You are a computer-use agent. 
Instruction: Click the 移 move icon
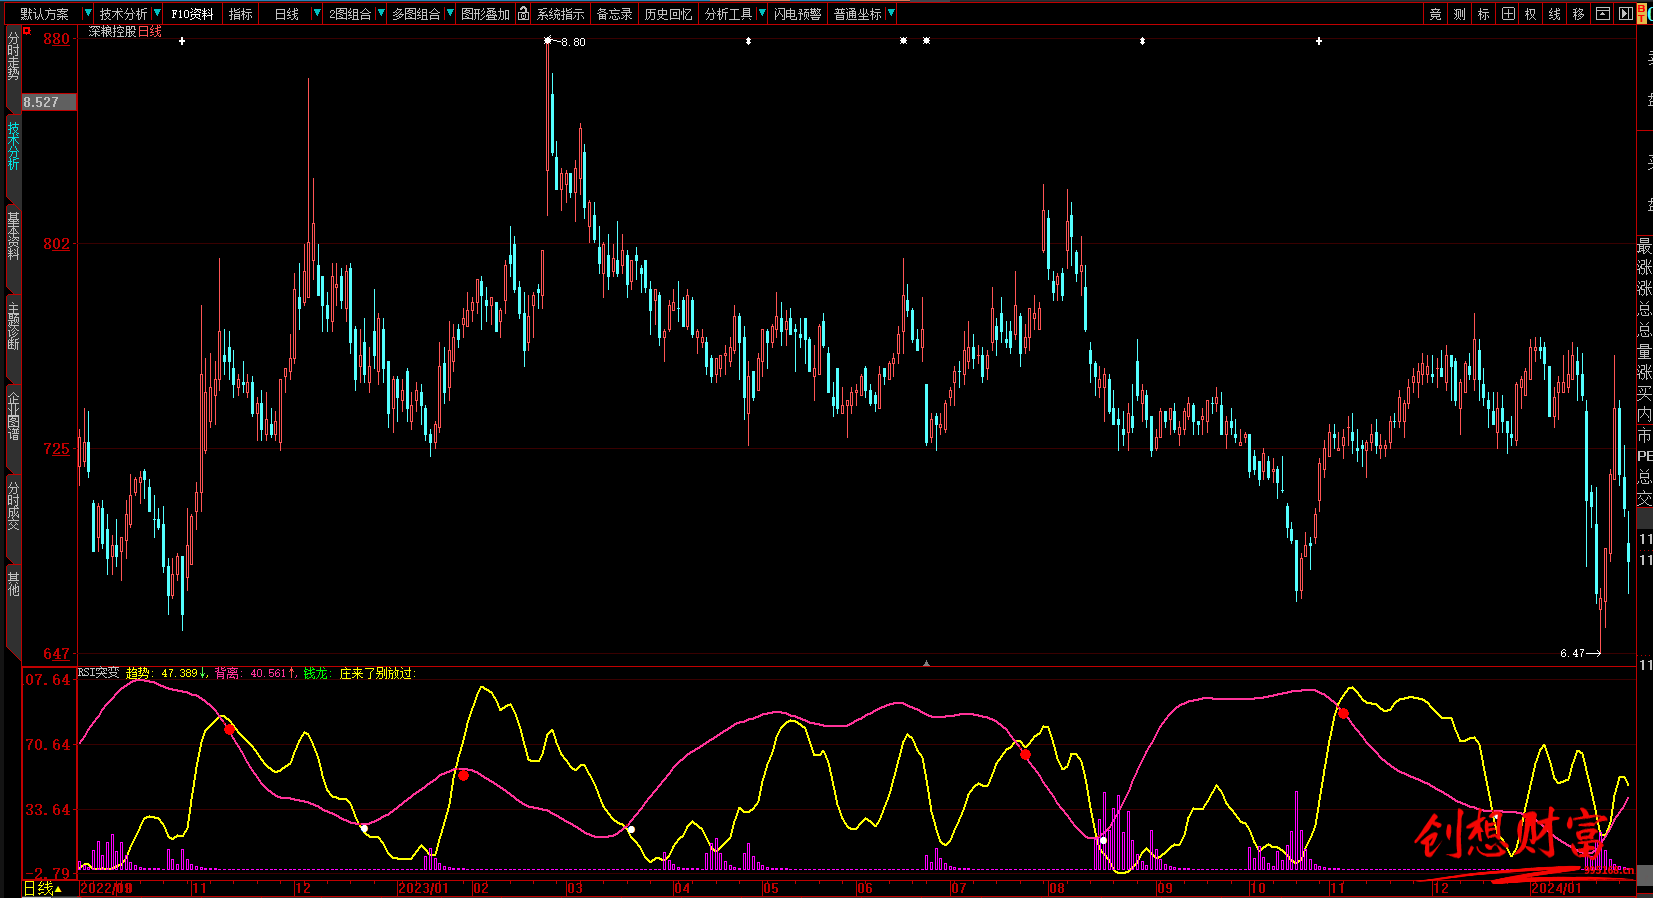[x=1579, y=14]
